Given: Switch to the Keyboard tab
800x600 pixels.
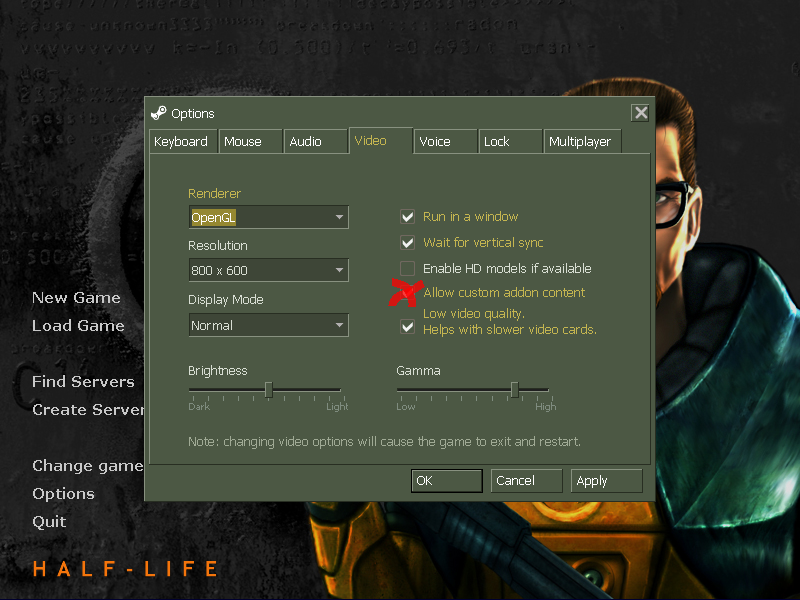Looking at the screenshot, I should coord(183,141).
